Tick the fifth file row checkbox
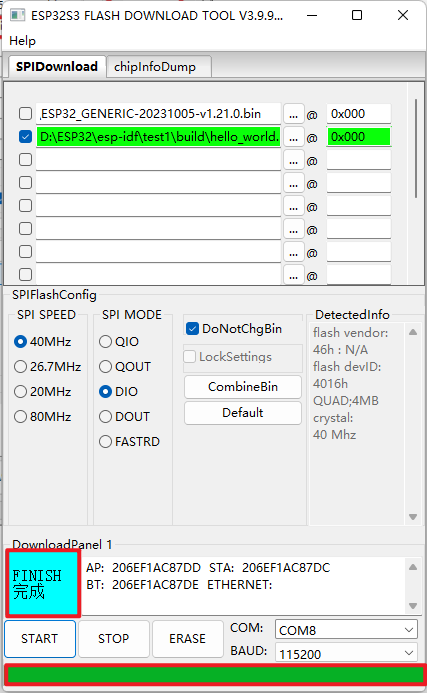The height and width of the screenshot is (693, 427). tap(26, 206)
